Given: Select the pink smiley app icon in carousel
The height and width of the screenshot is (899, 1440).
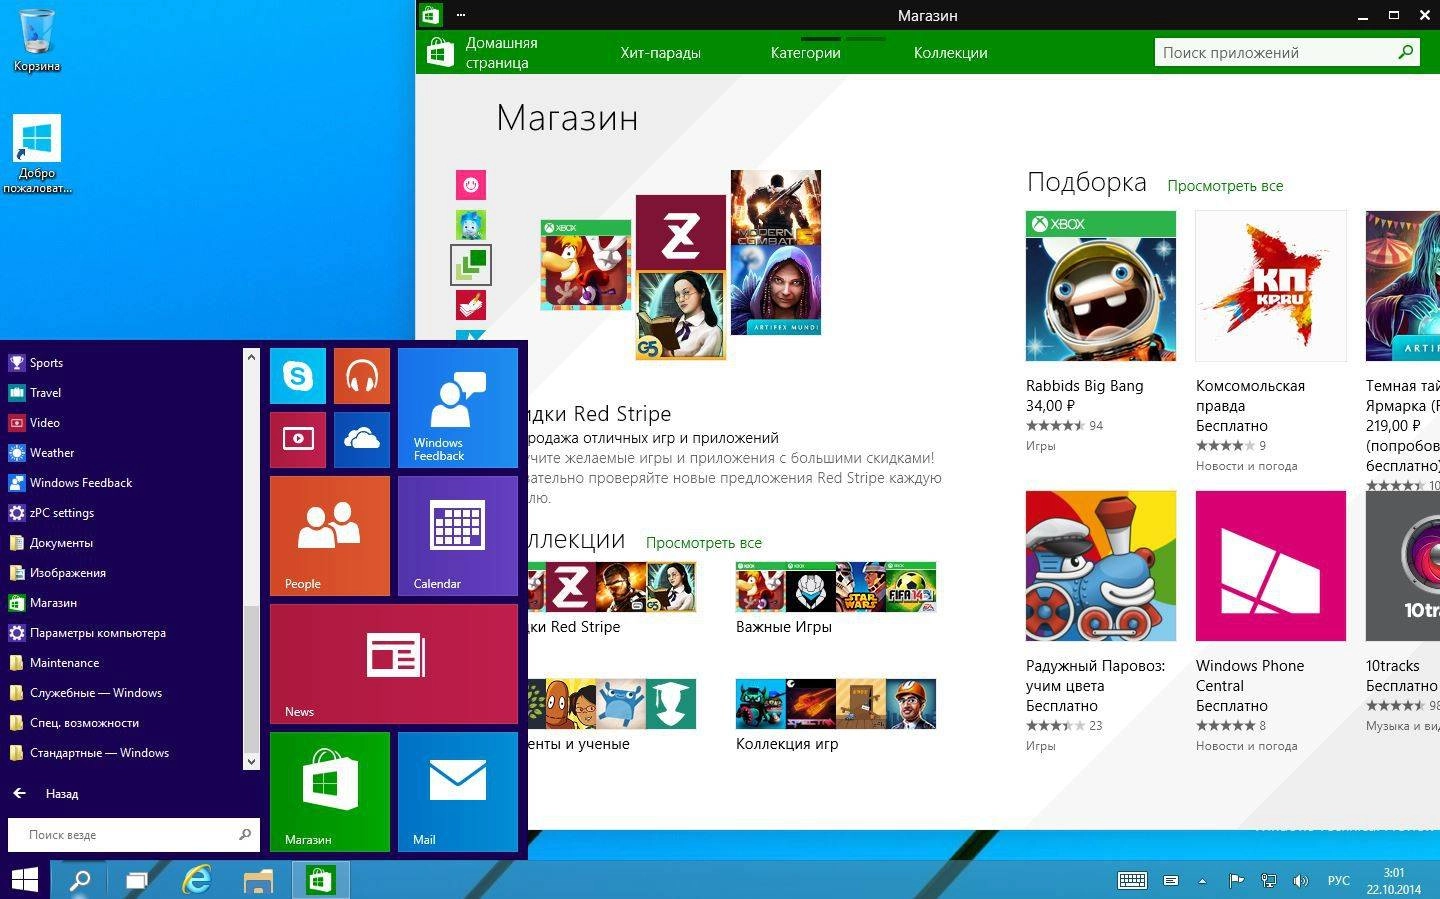Looking at the screenshot, I should [x=471, y=184].
